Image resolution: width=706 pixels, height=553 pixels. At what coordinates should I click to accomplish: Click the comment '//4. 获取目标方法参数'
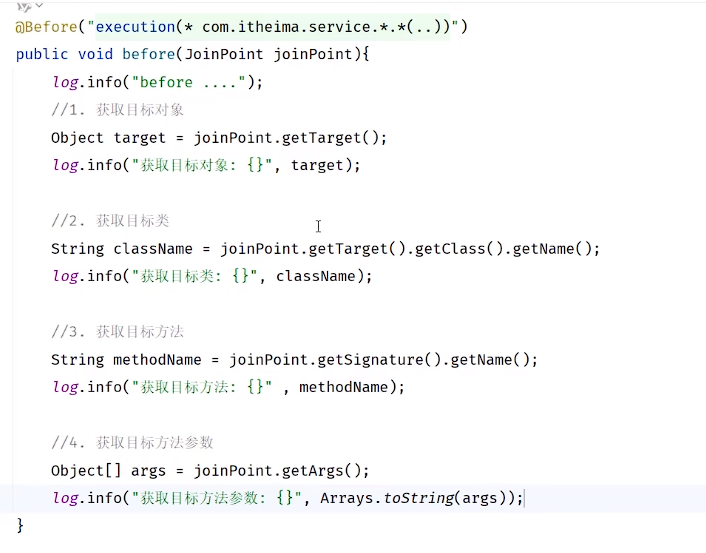pos(132,442)
